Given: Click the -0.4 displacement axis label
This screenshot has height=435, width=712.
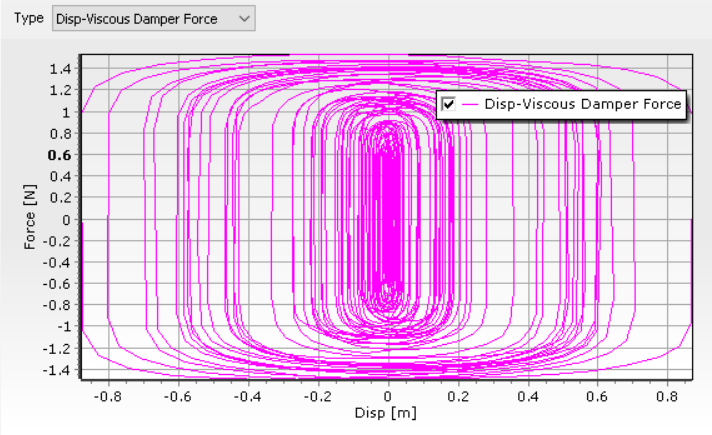Looking at the screenshot, I should 247,397.
